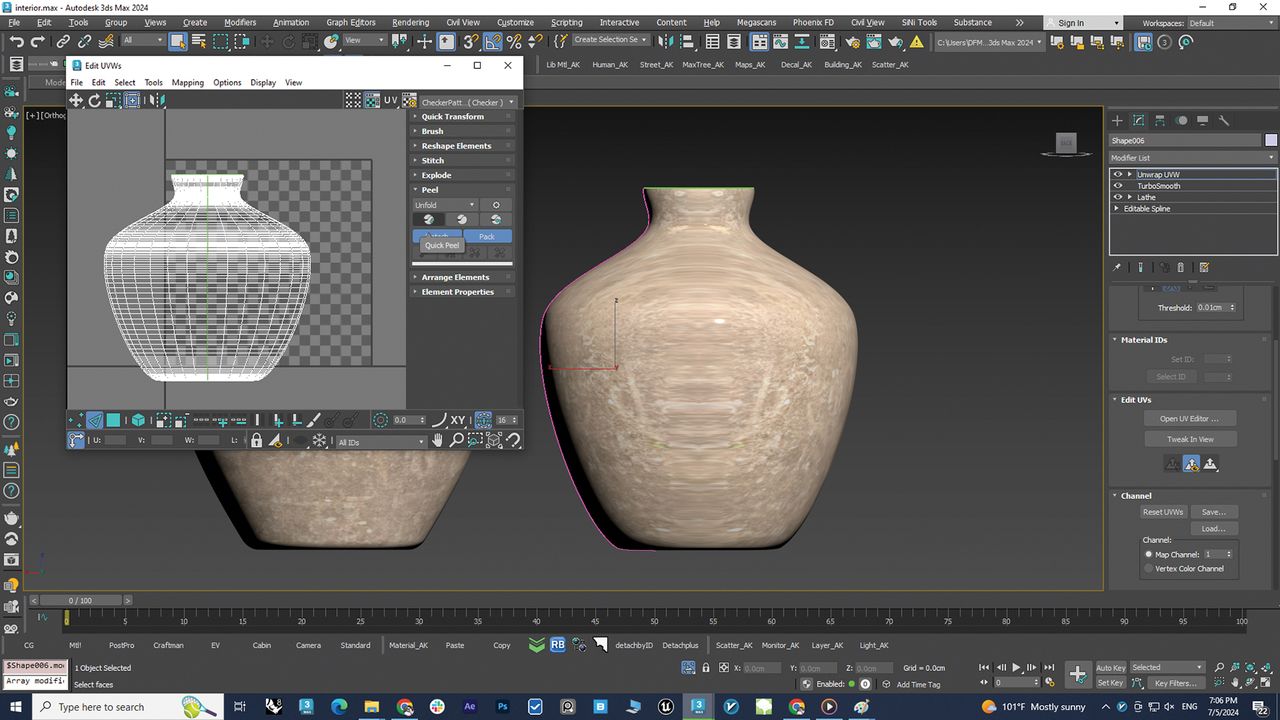
Task: Click the Reset Peel icon
Action: (x=495, y=219)
